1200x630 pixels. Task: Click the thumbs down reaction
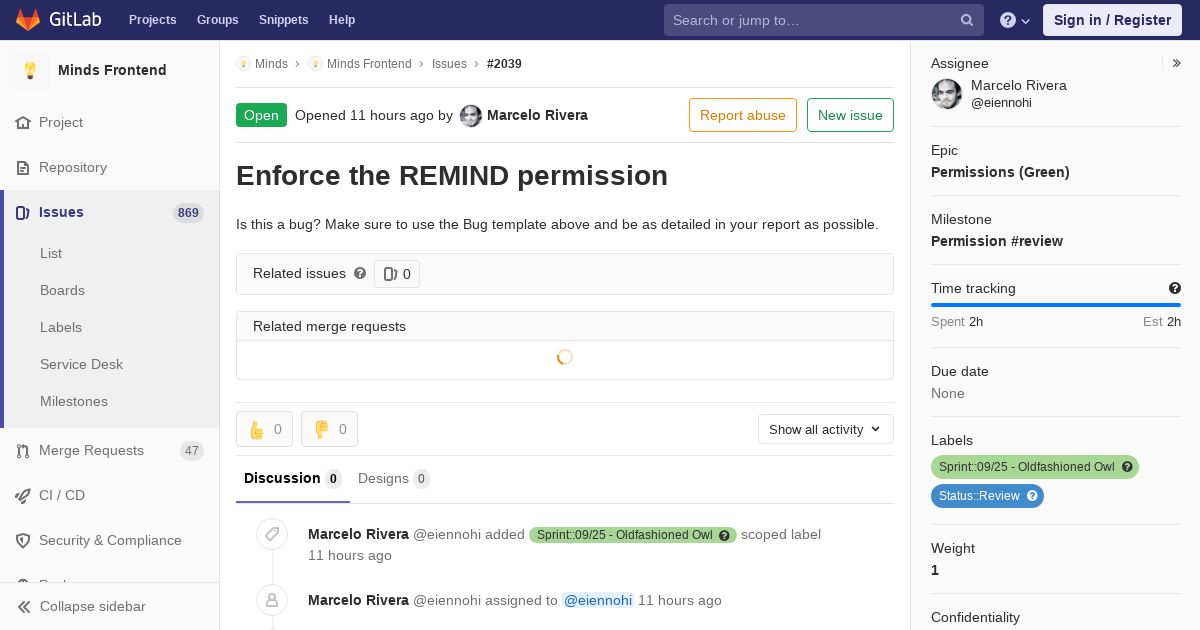pos(329,429)
